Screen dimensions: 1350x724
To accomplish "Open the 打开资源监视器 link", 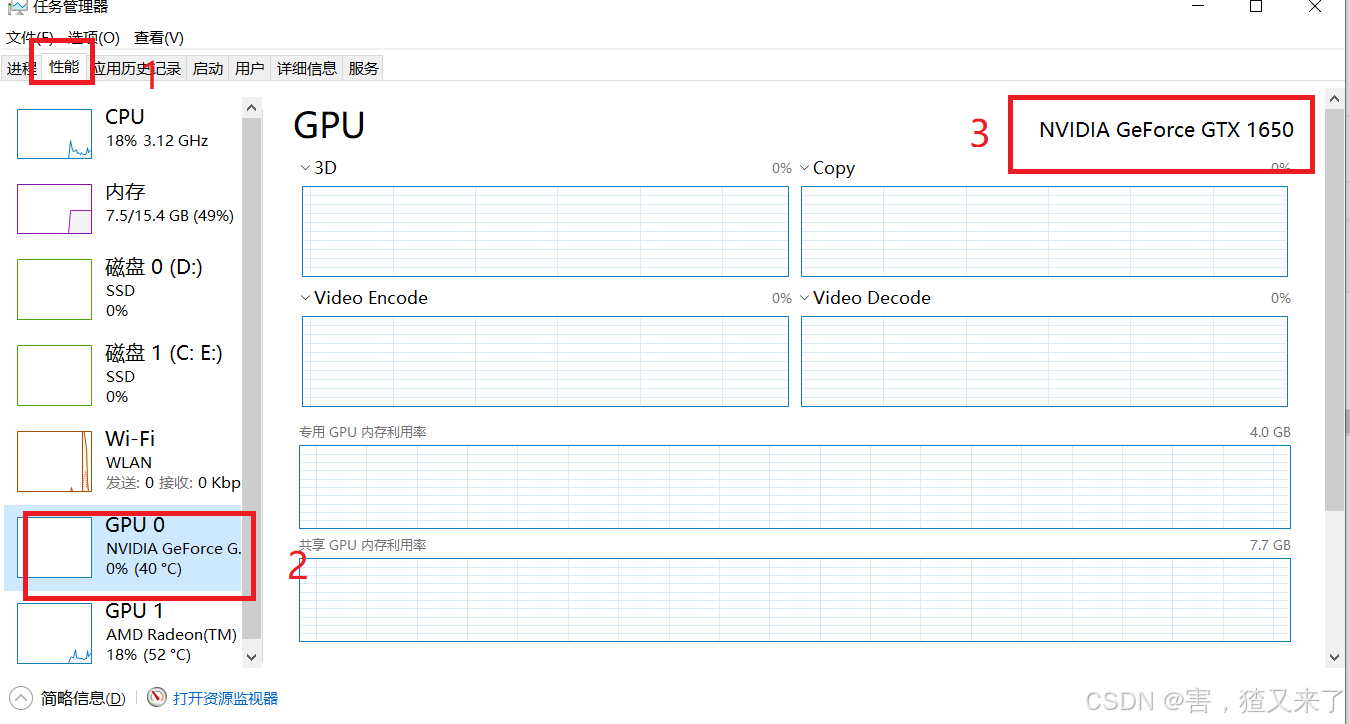I will pyautogui.click(x=225, y=698).
